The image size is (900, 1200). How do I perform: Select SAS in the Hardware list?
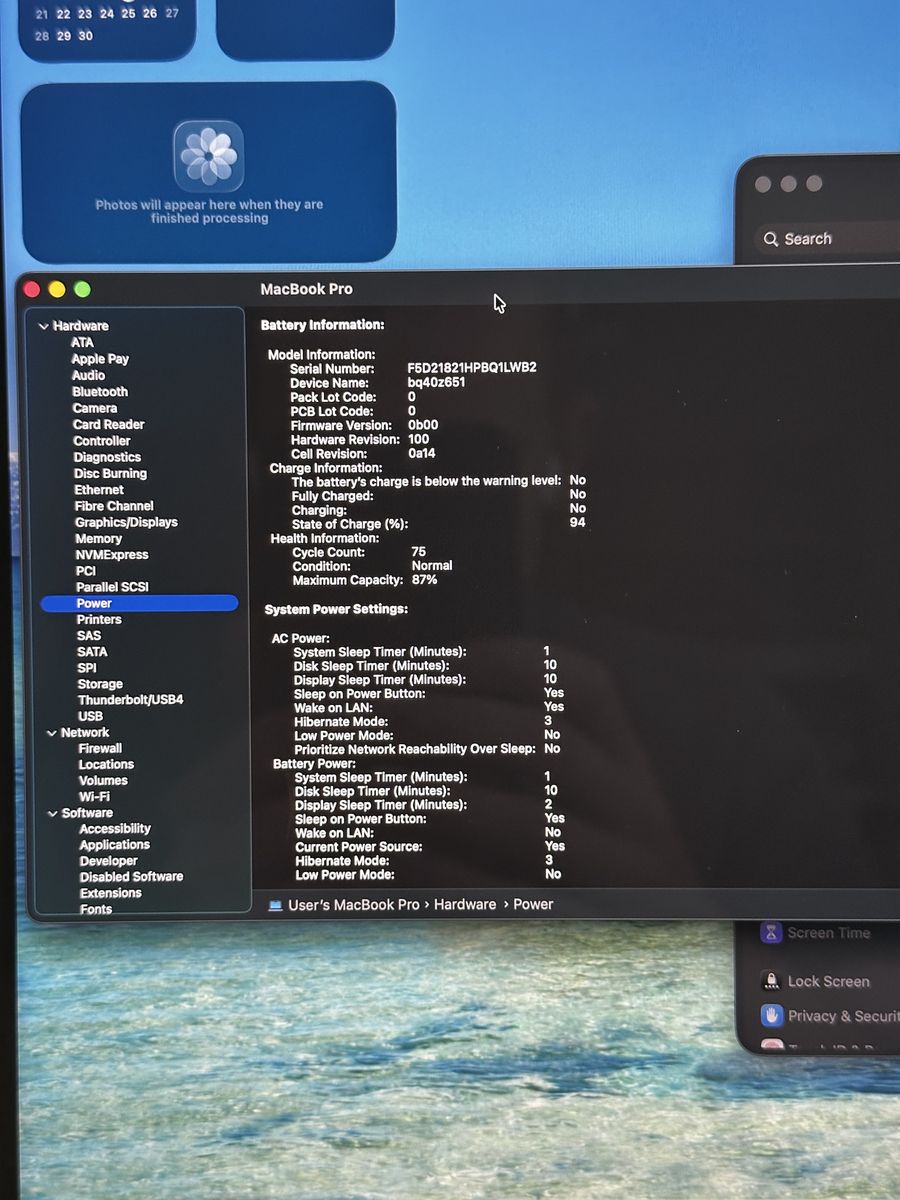tap(89, 636)
